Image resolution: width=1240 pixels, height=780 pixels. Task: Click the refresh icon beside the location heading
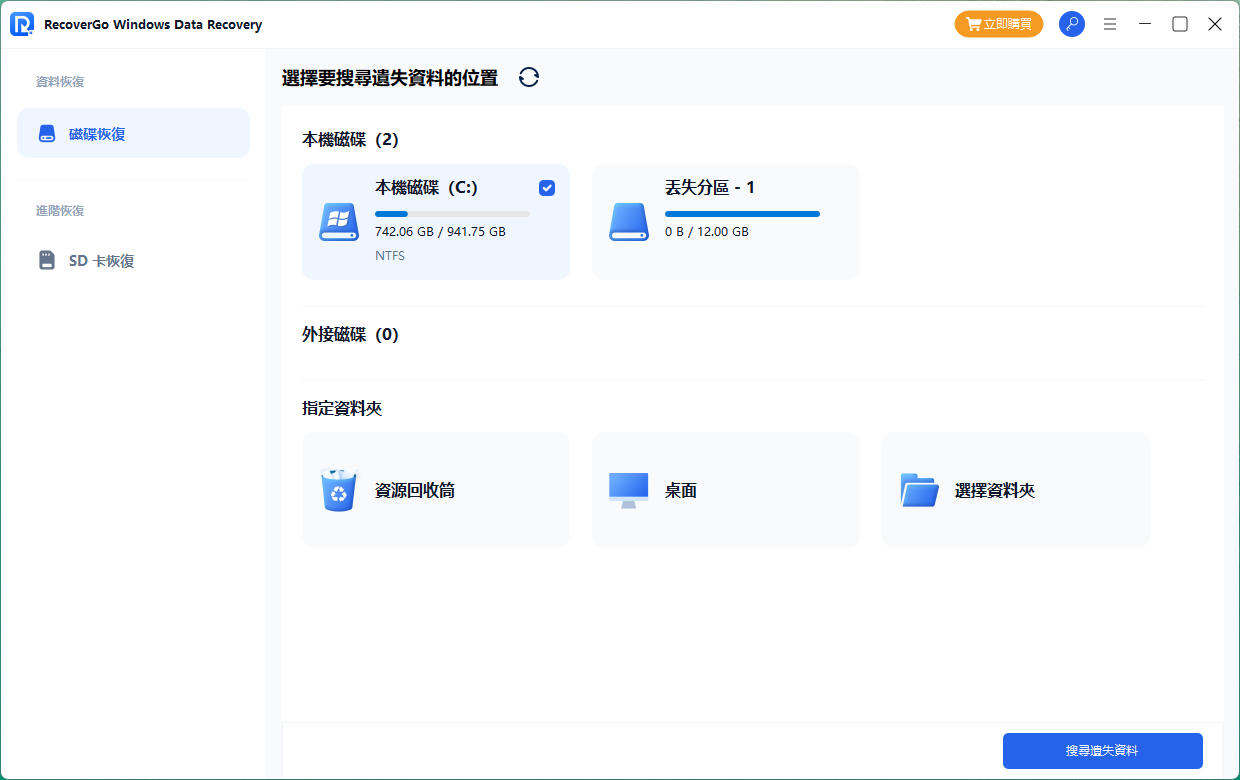[x=529, y=78]
